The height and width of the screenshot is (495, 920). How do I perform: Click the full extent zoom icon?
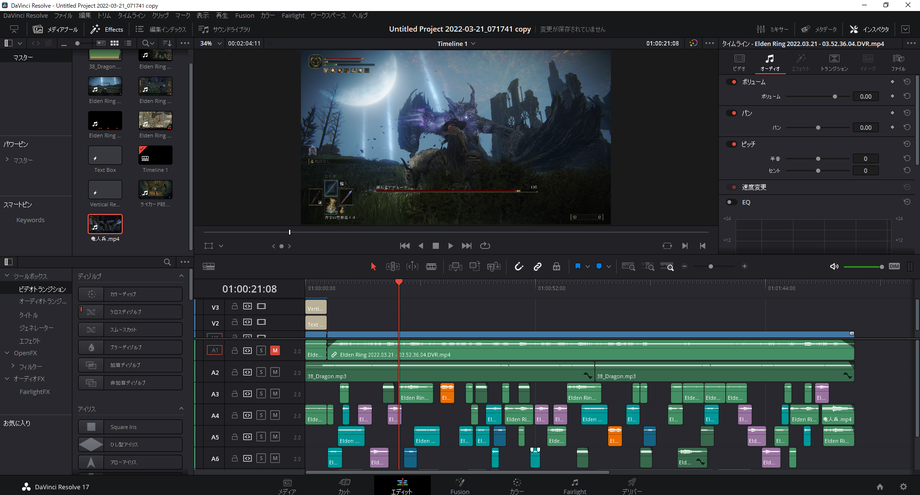[x=628, y=266]
